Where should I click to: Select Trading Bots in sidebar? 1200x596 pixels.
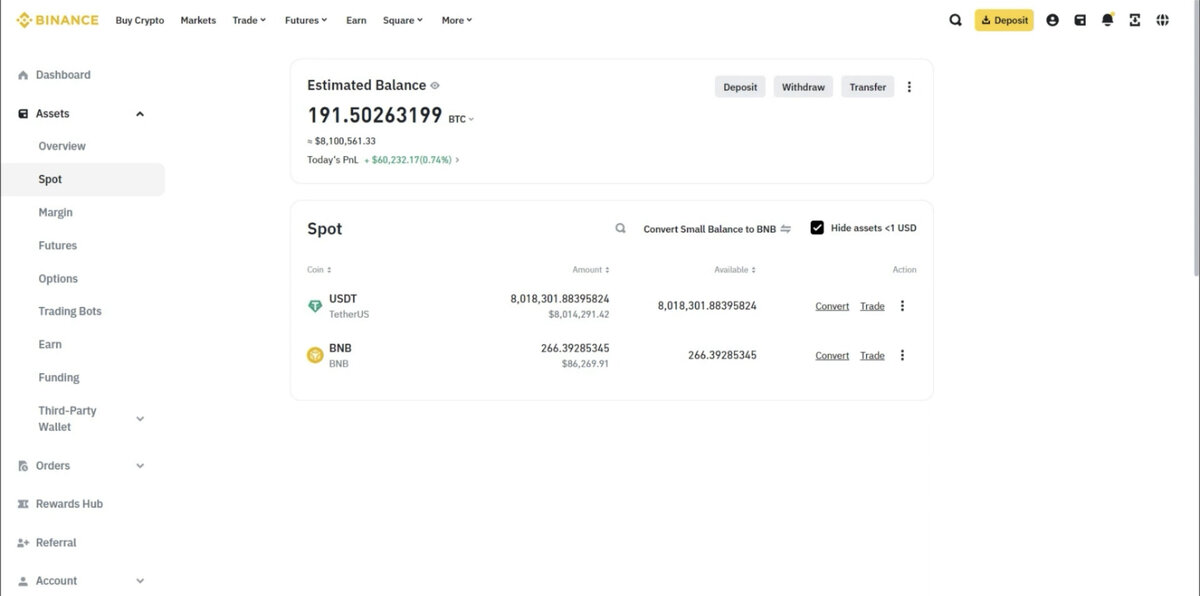[70, 311]
